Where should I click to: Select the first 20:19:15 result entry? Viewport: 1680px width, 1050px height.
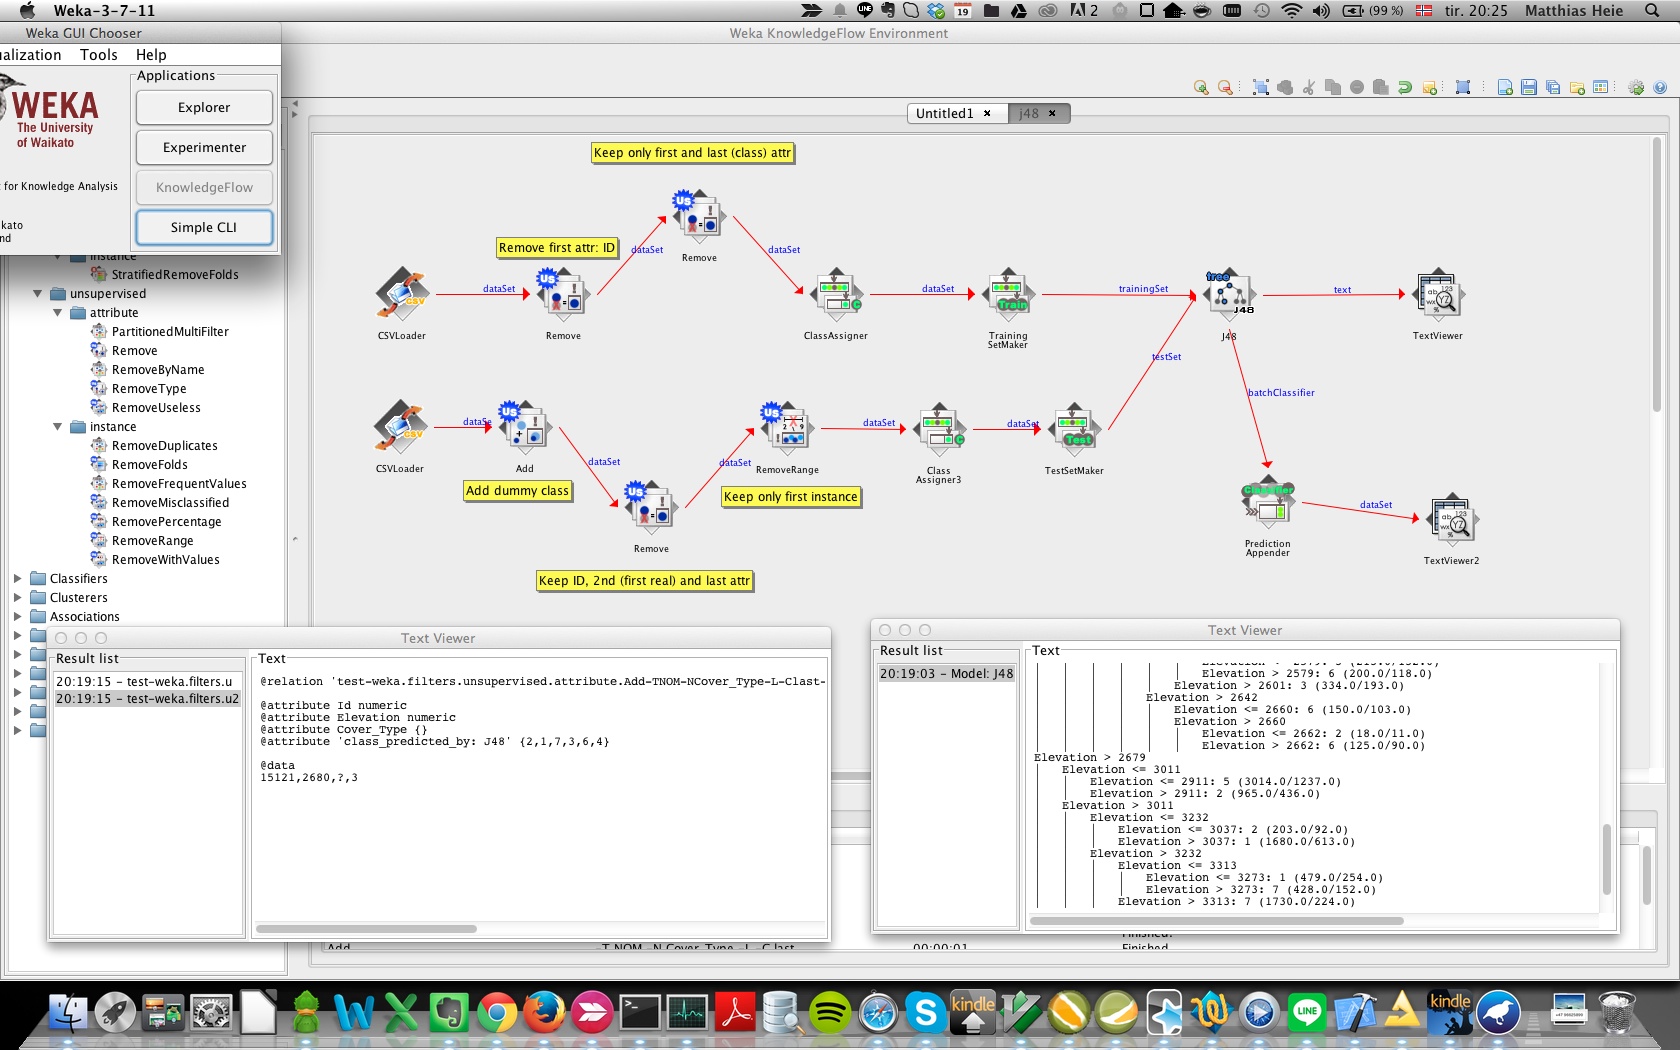pyautogui.click(x=147, y=682)
